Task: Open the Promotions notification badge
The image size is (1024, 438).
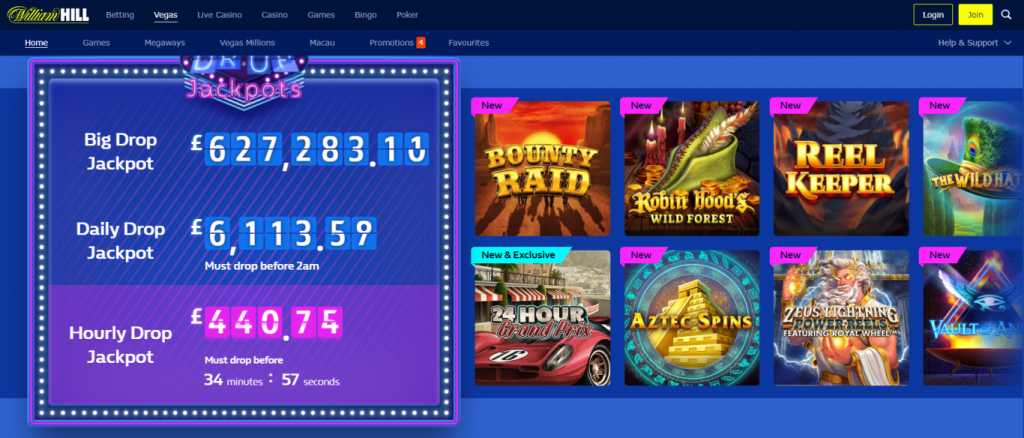Action: click(421, 42)
